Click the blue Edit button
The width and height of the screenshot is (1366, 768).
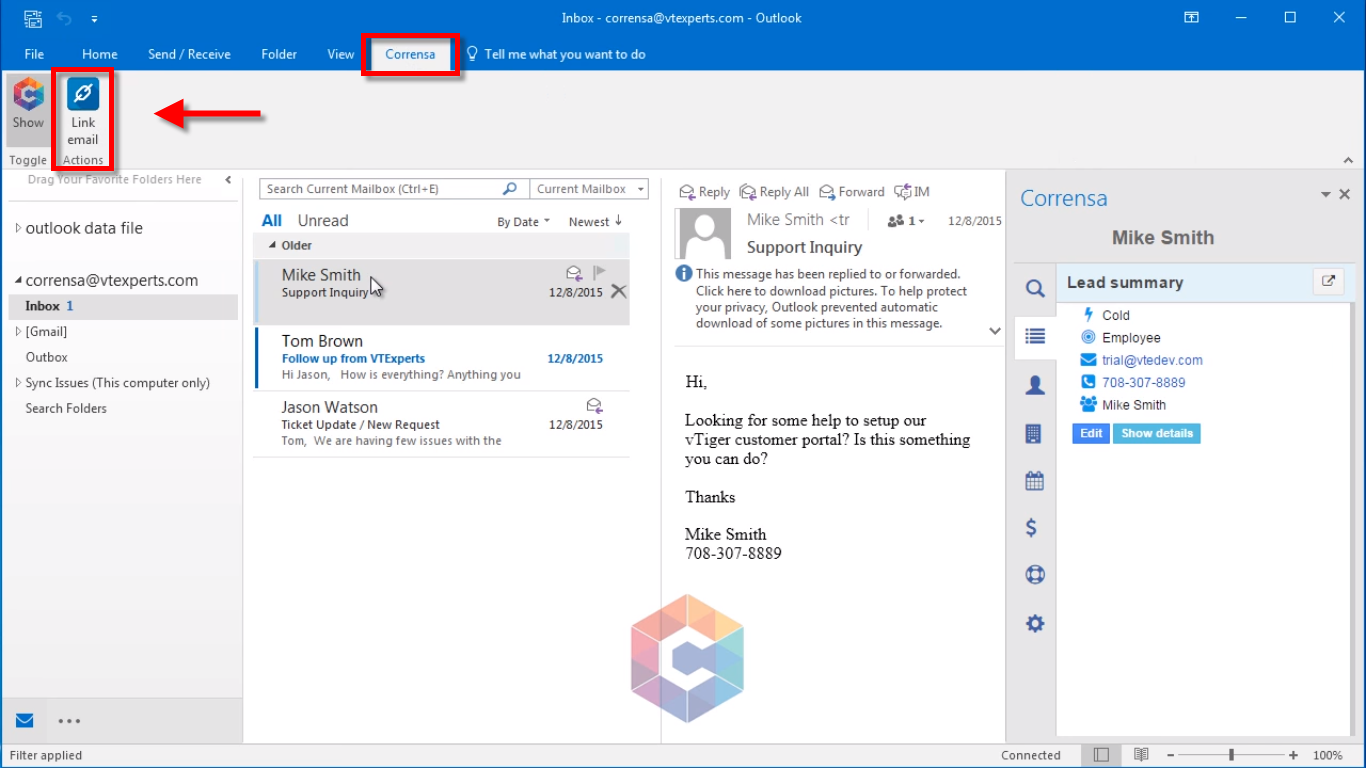(1091, 433)
